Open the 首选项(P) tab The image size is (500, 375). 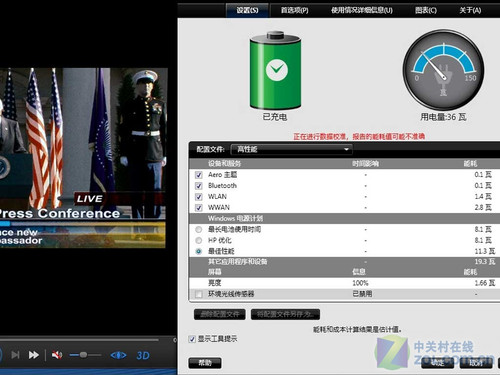pyautogui.click(x=294, y=10)
